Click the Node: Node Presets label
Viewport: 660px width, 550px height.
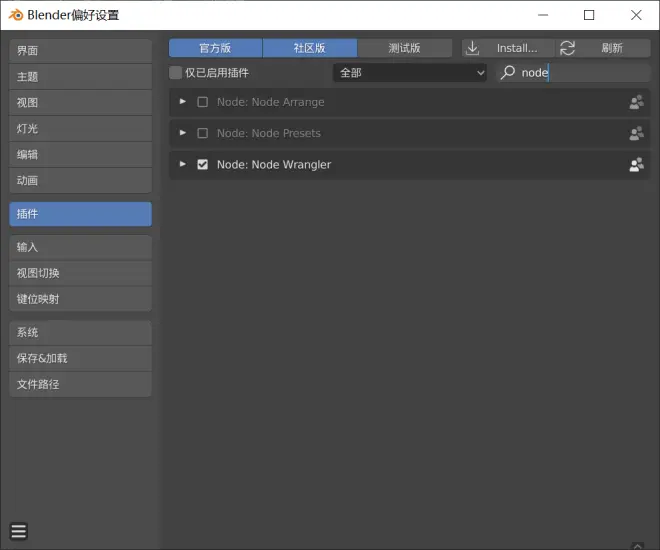(269, 133)
